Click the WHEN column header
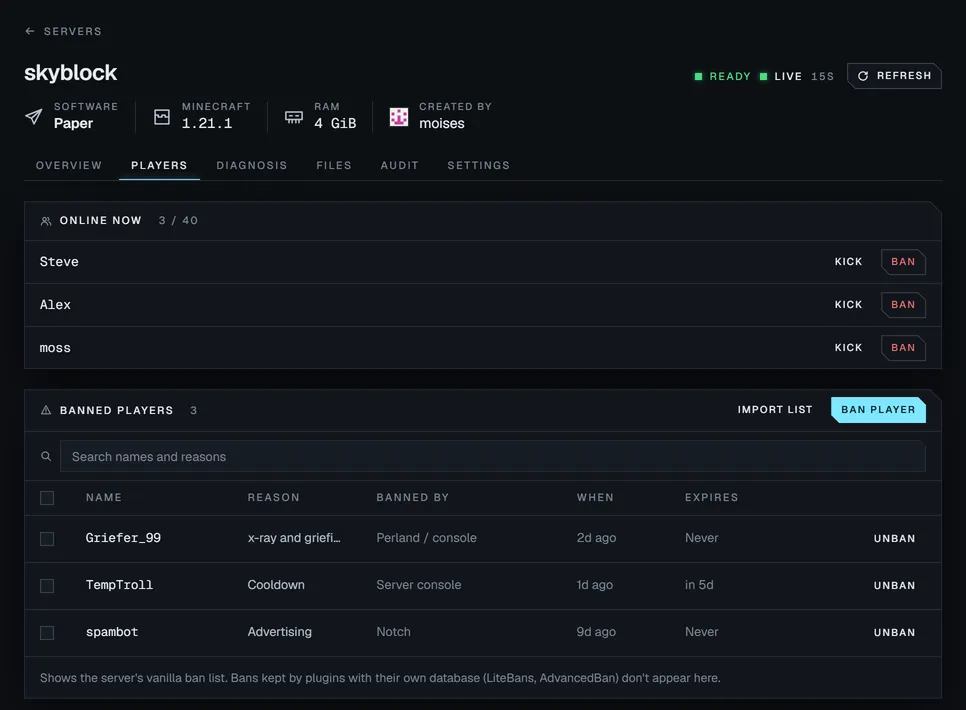Screen dimensions: 966x710 595,497
